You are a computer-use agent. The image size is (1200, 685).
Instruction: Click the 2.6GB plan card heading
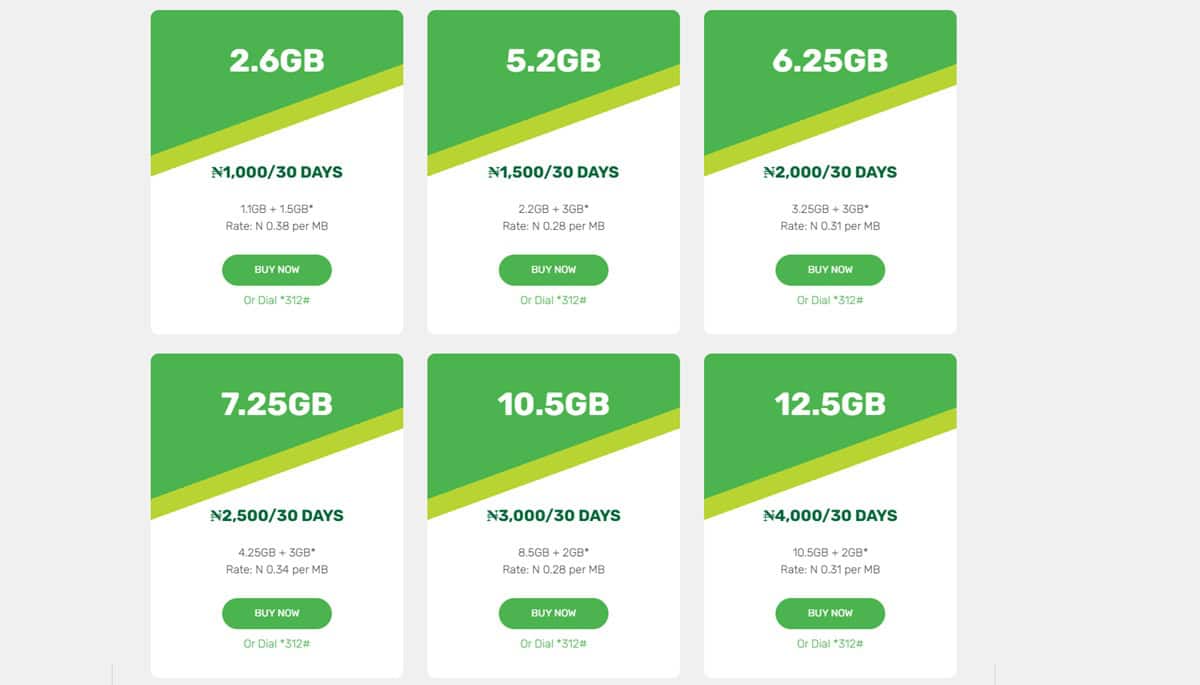coord(276,61)
